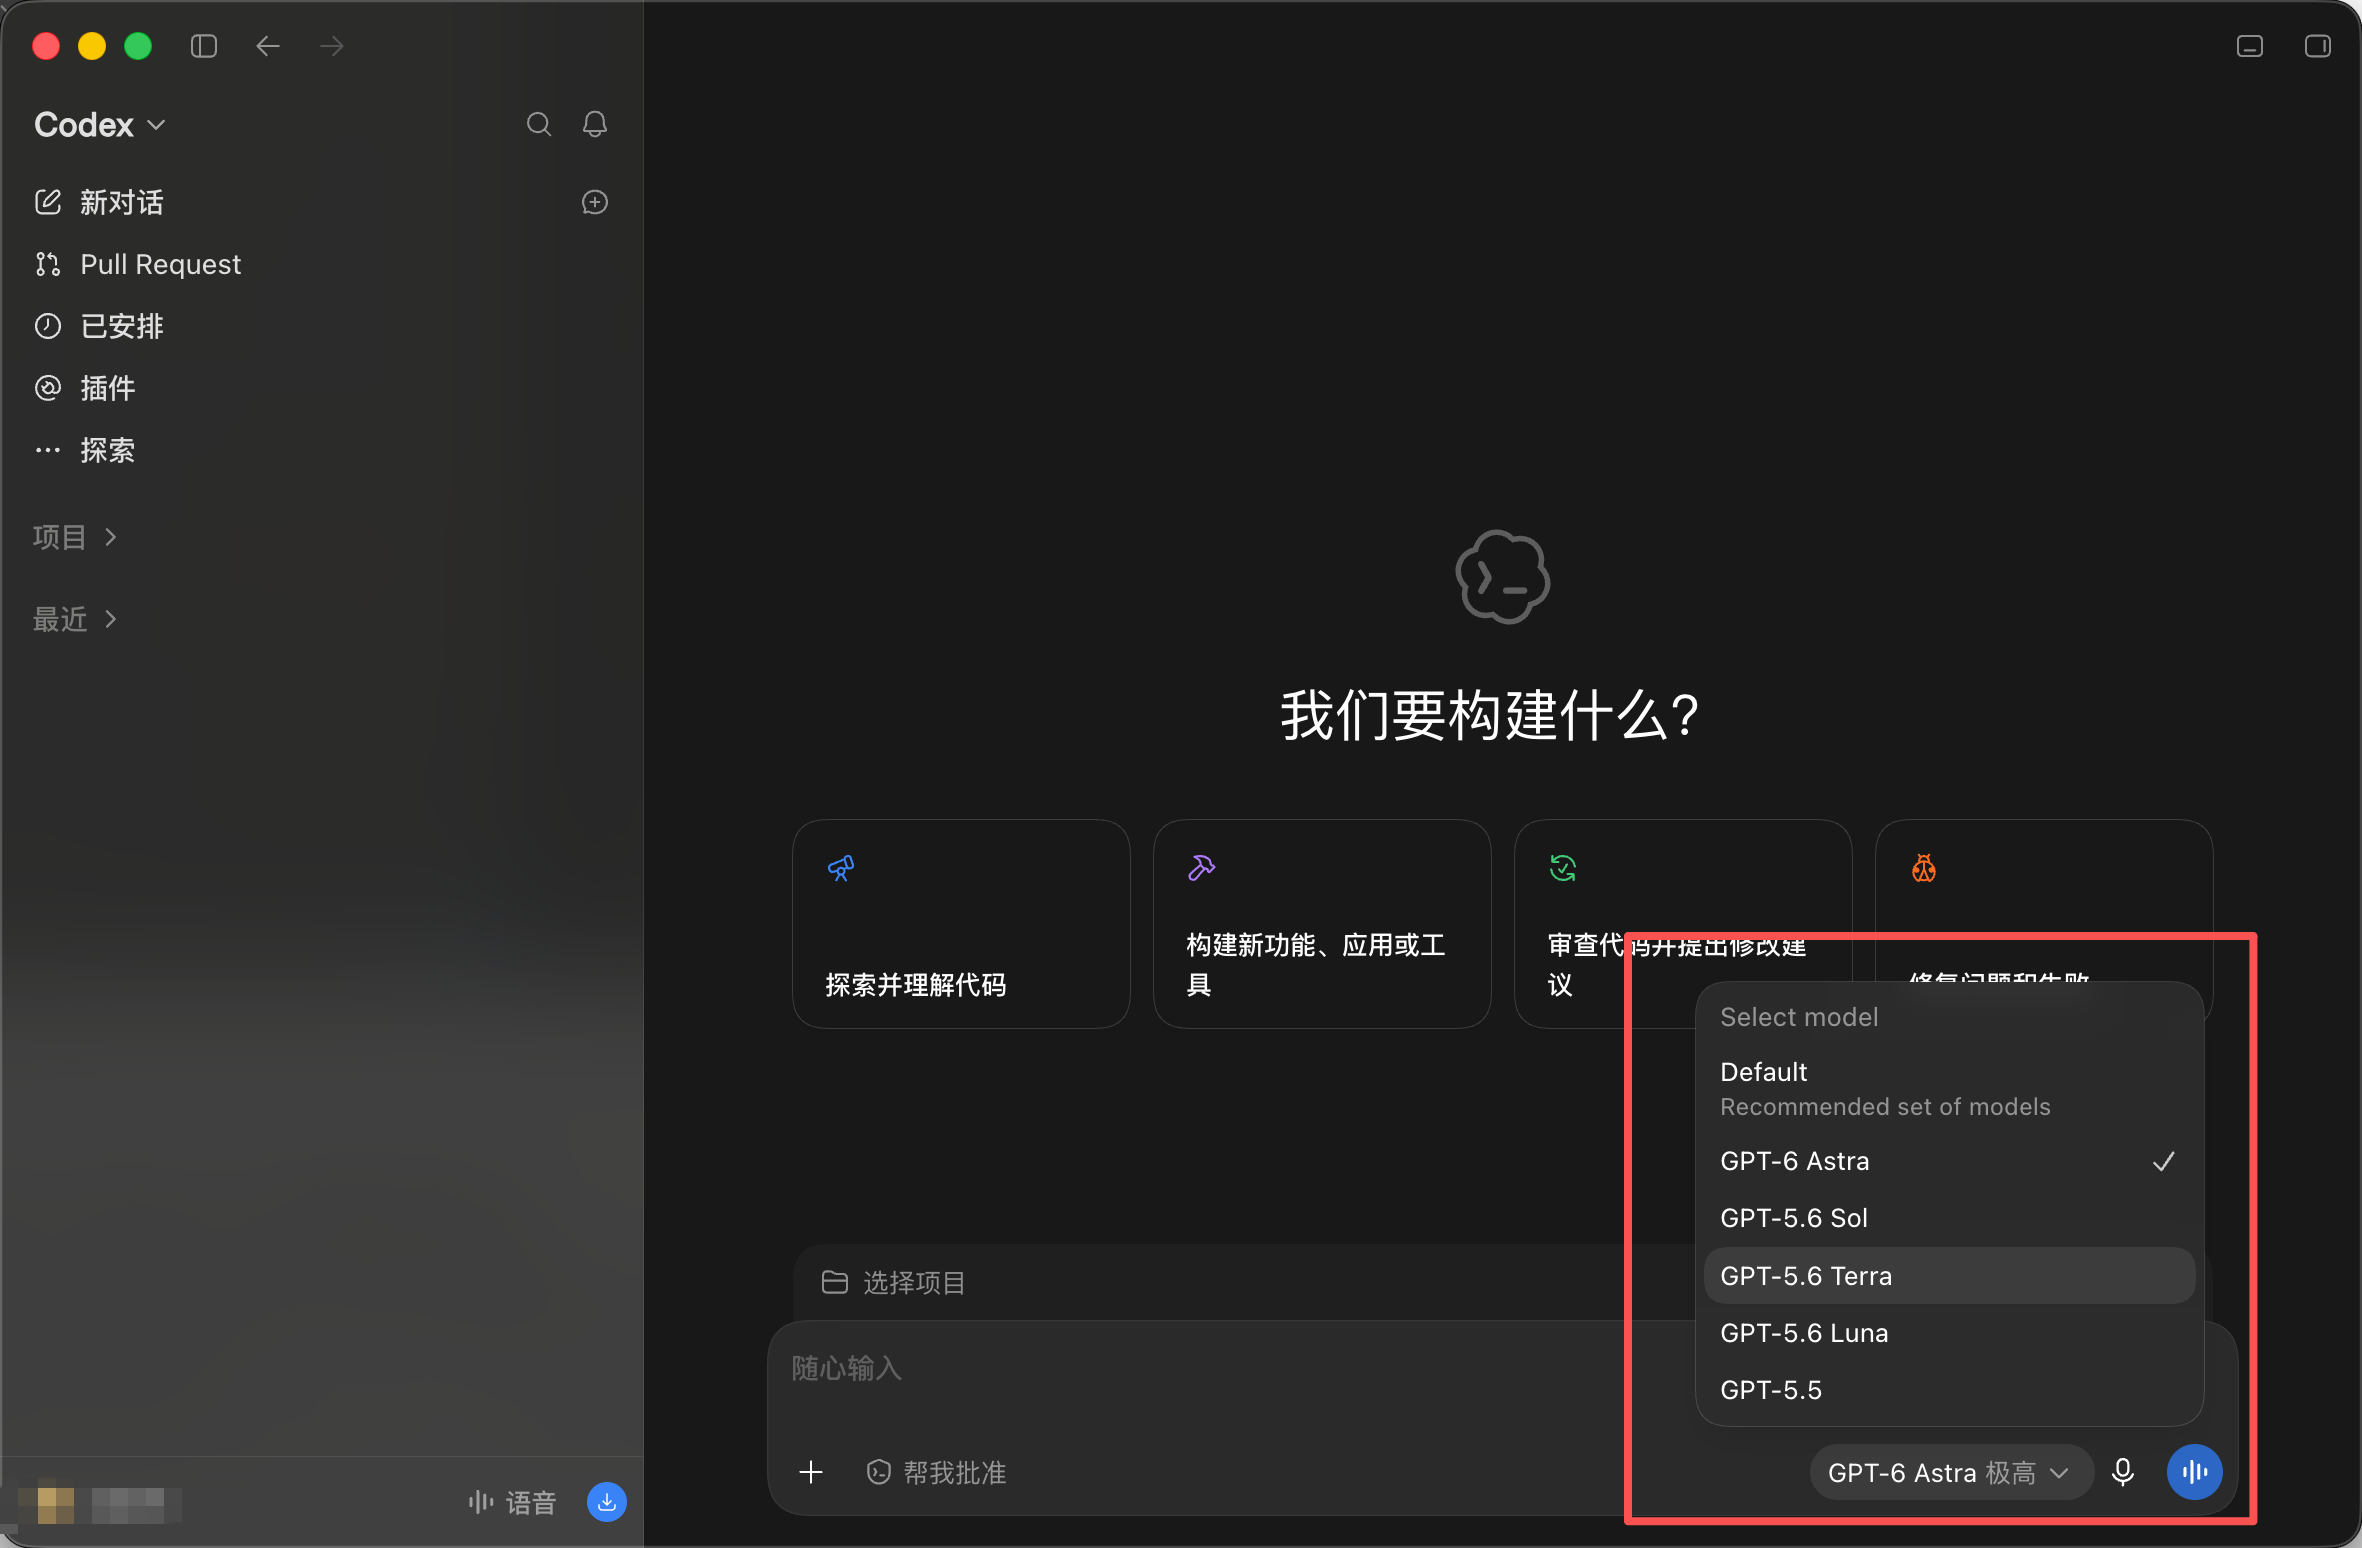Open the Codex workspace dropdown
Image resolution: width=2362 pixels, height=1548 pixels.
point(100,125)
